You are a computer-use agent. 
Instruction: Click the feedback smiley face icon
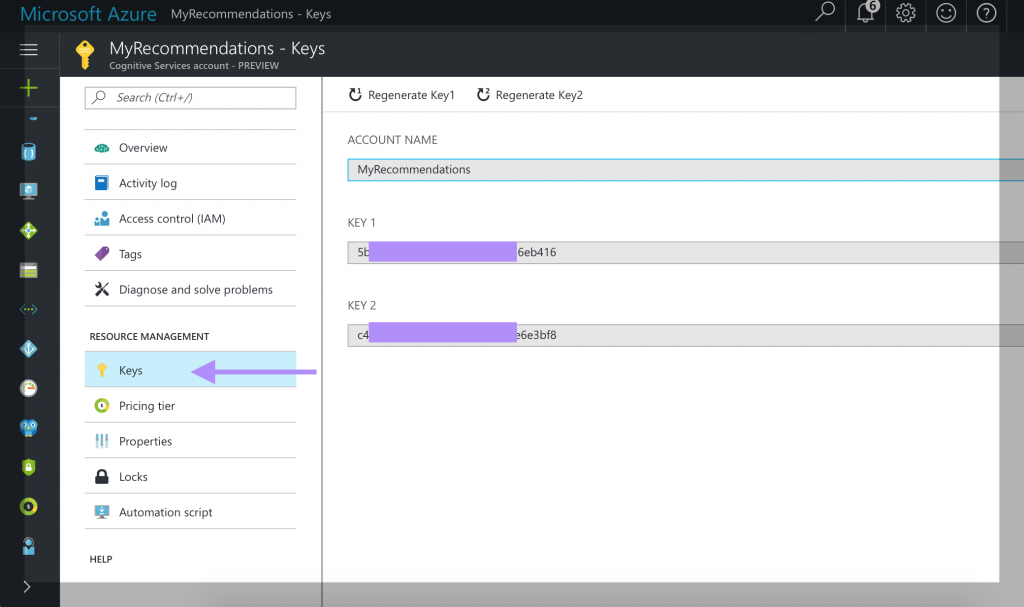946,13
